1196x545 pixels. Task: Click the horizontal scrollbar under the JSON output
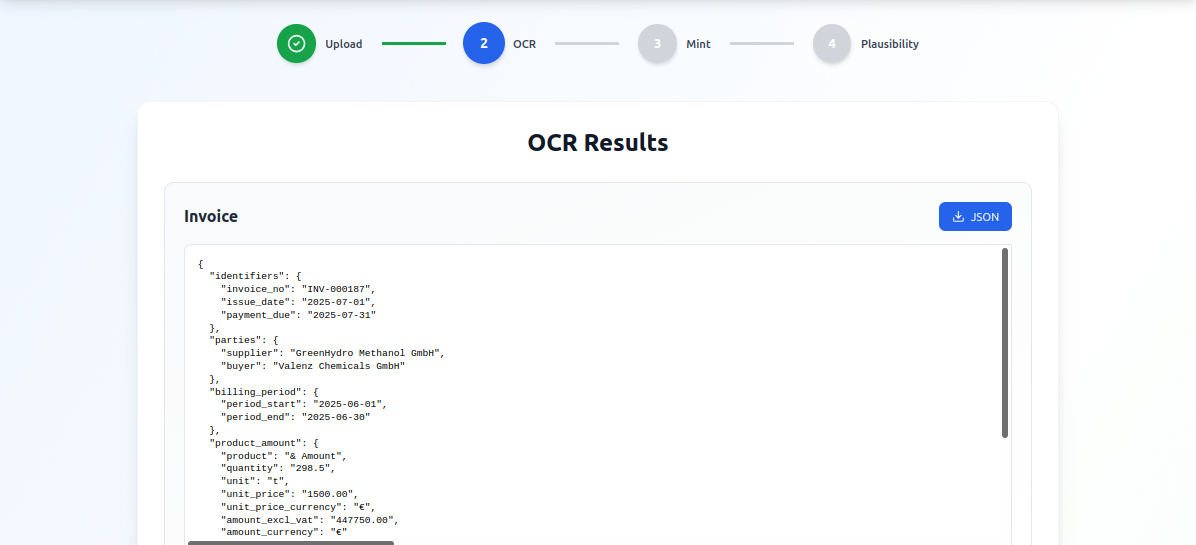(x=291, y=542)
